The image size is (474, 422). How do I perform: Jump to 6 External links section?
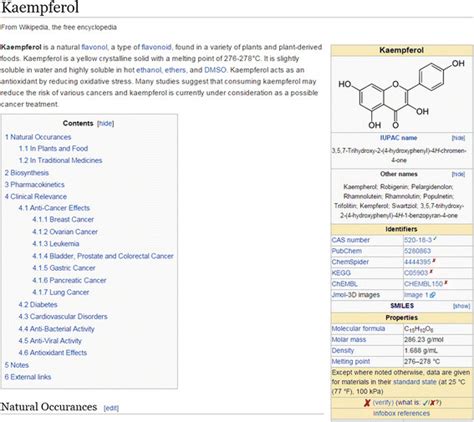[28, 377]
